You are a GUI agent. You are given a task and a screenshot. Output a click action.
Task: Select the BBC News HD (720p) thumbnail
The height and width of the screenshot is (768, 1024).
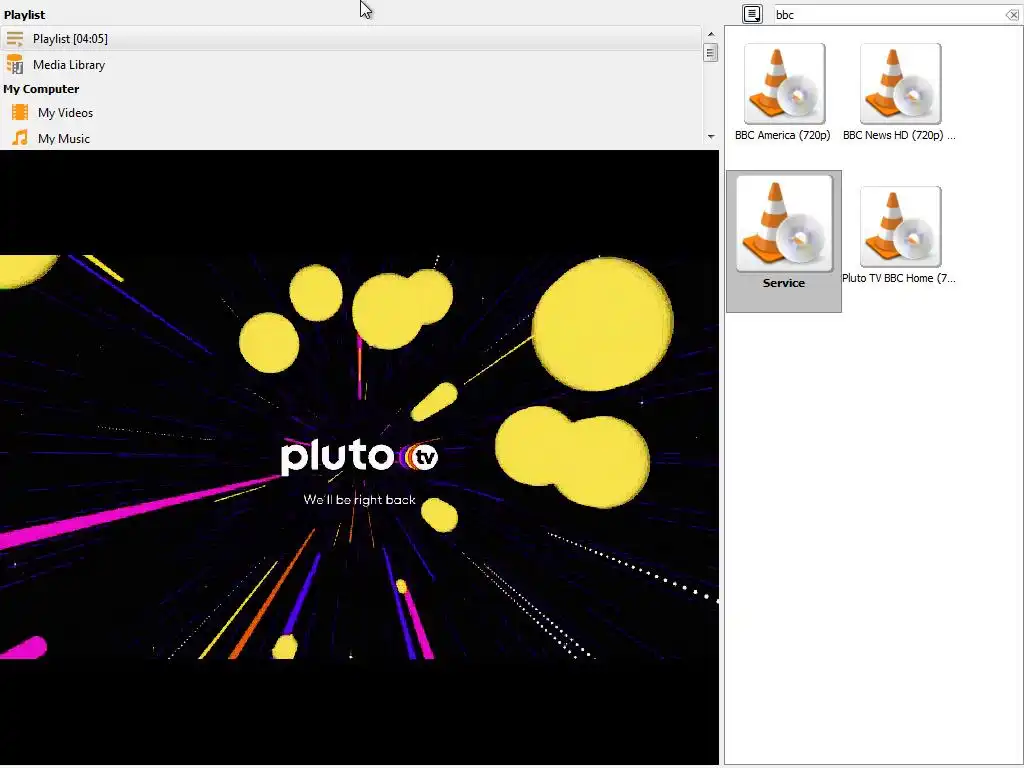(901, 84)
